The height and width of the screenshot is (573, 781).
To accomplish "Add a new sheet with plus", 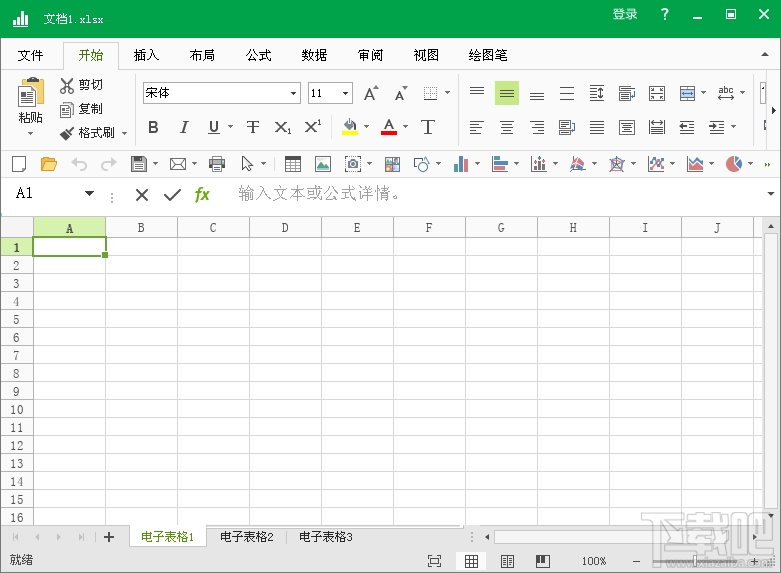I will click(x=109, y=537).
